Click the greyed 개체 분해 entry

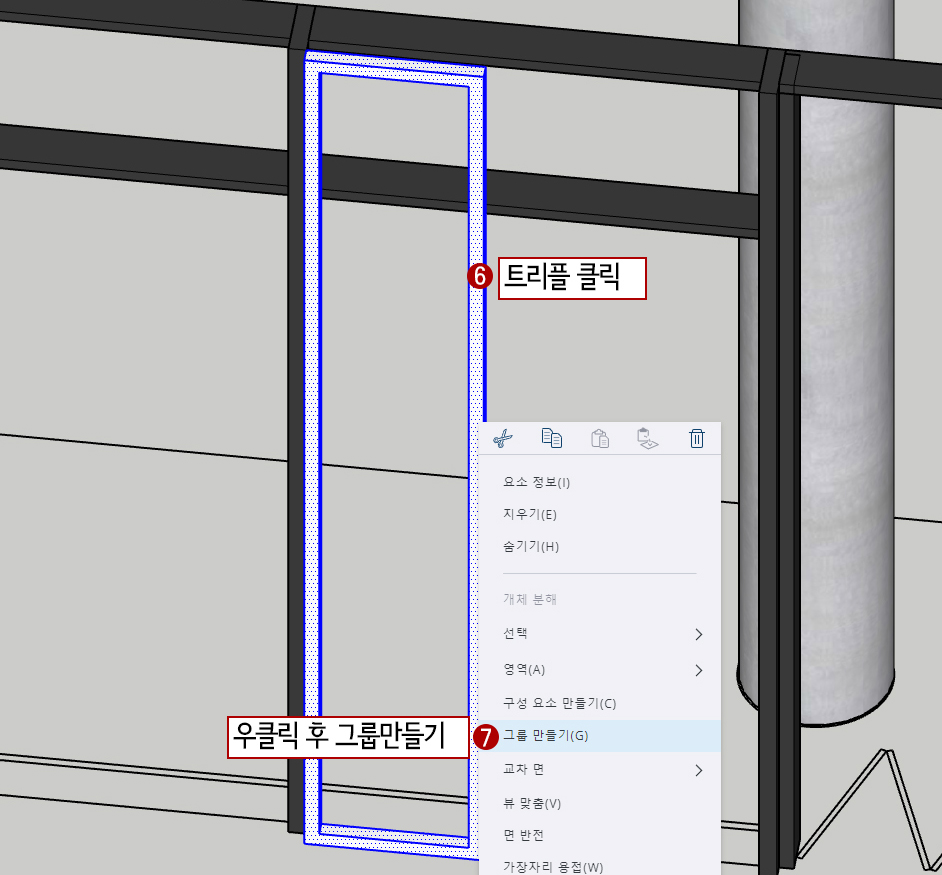click(x=600, y=599)
